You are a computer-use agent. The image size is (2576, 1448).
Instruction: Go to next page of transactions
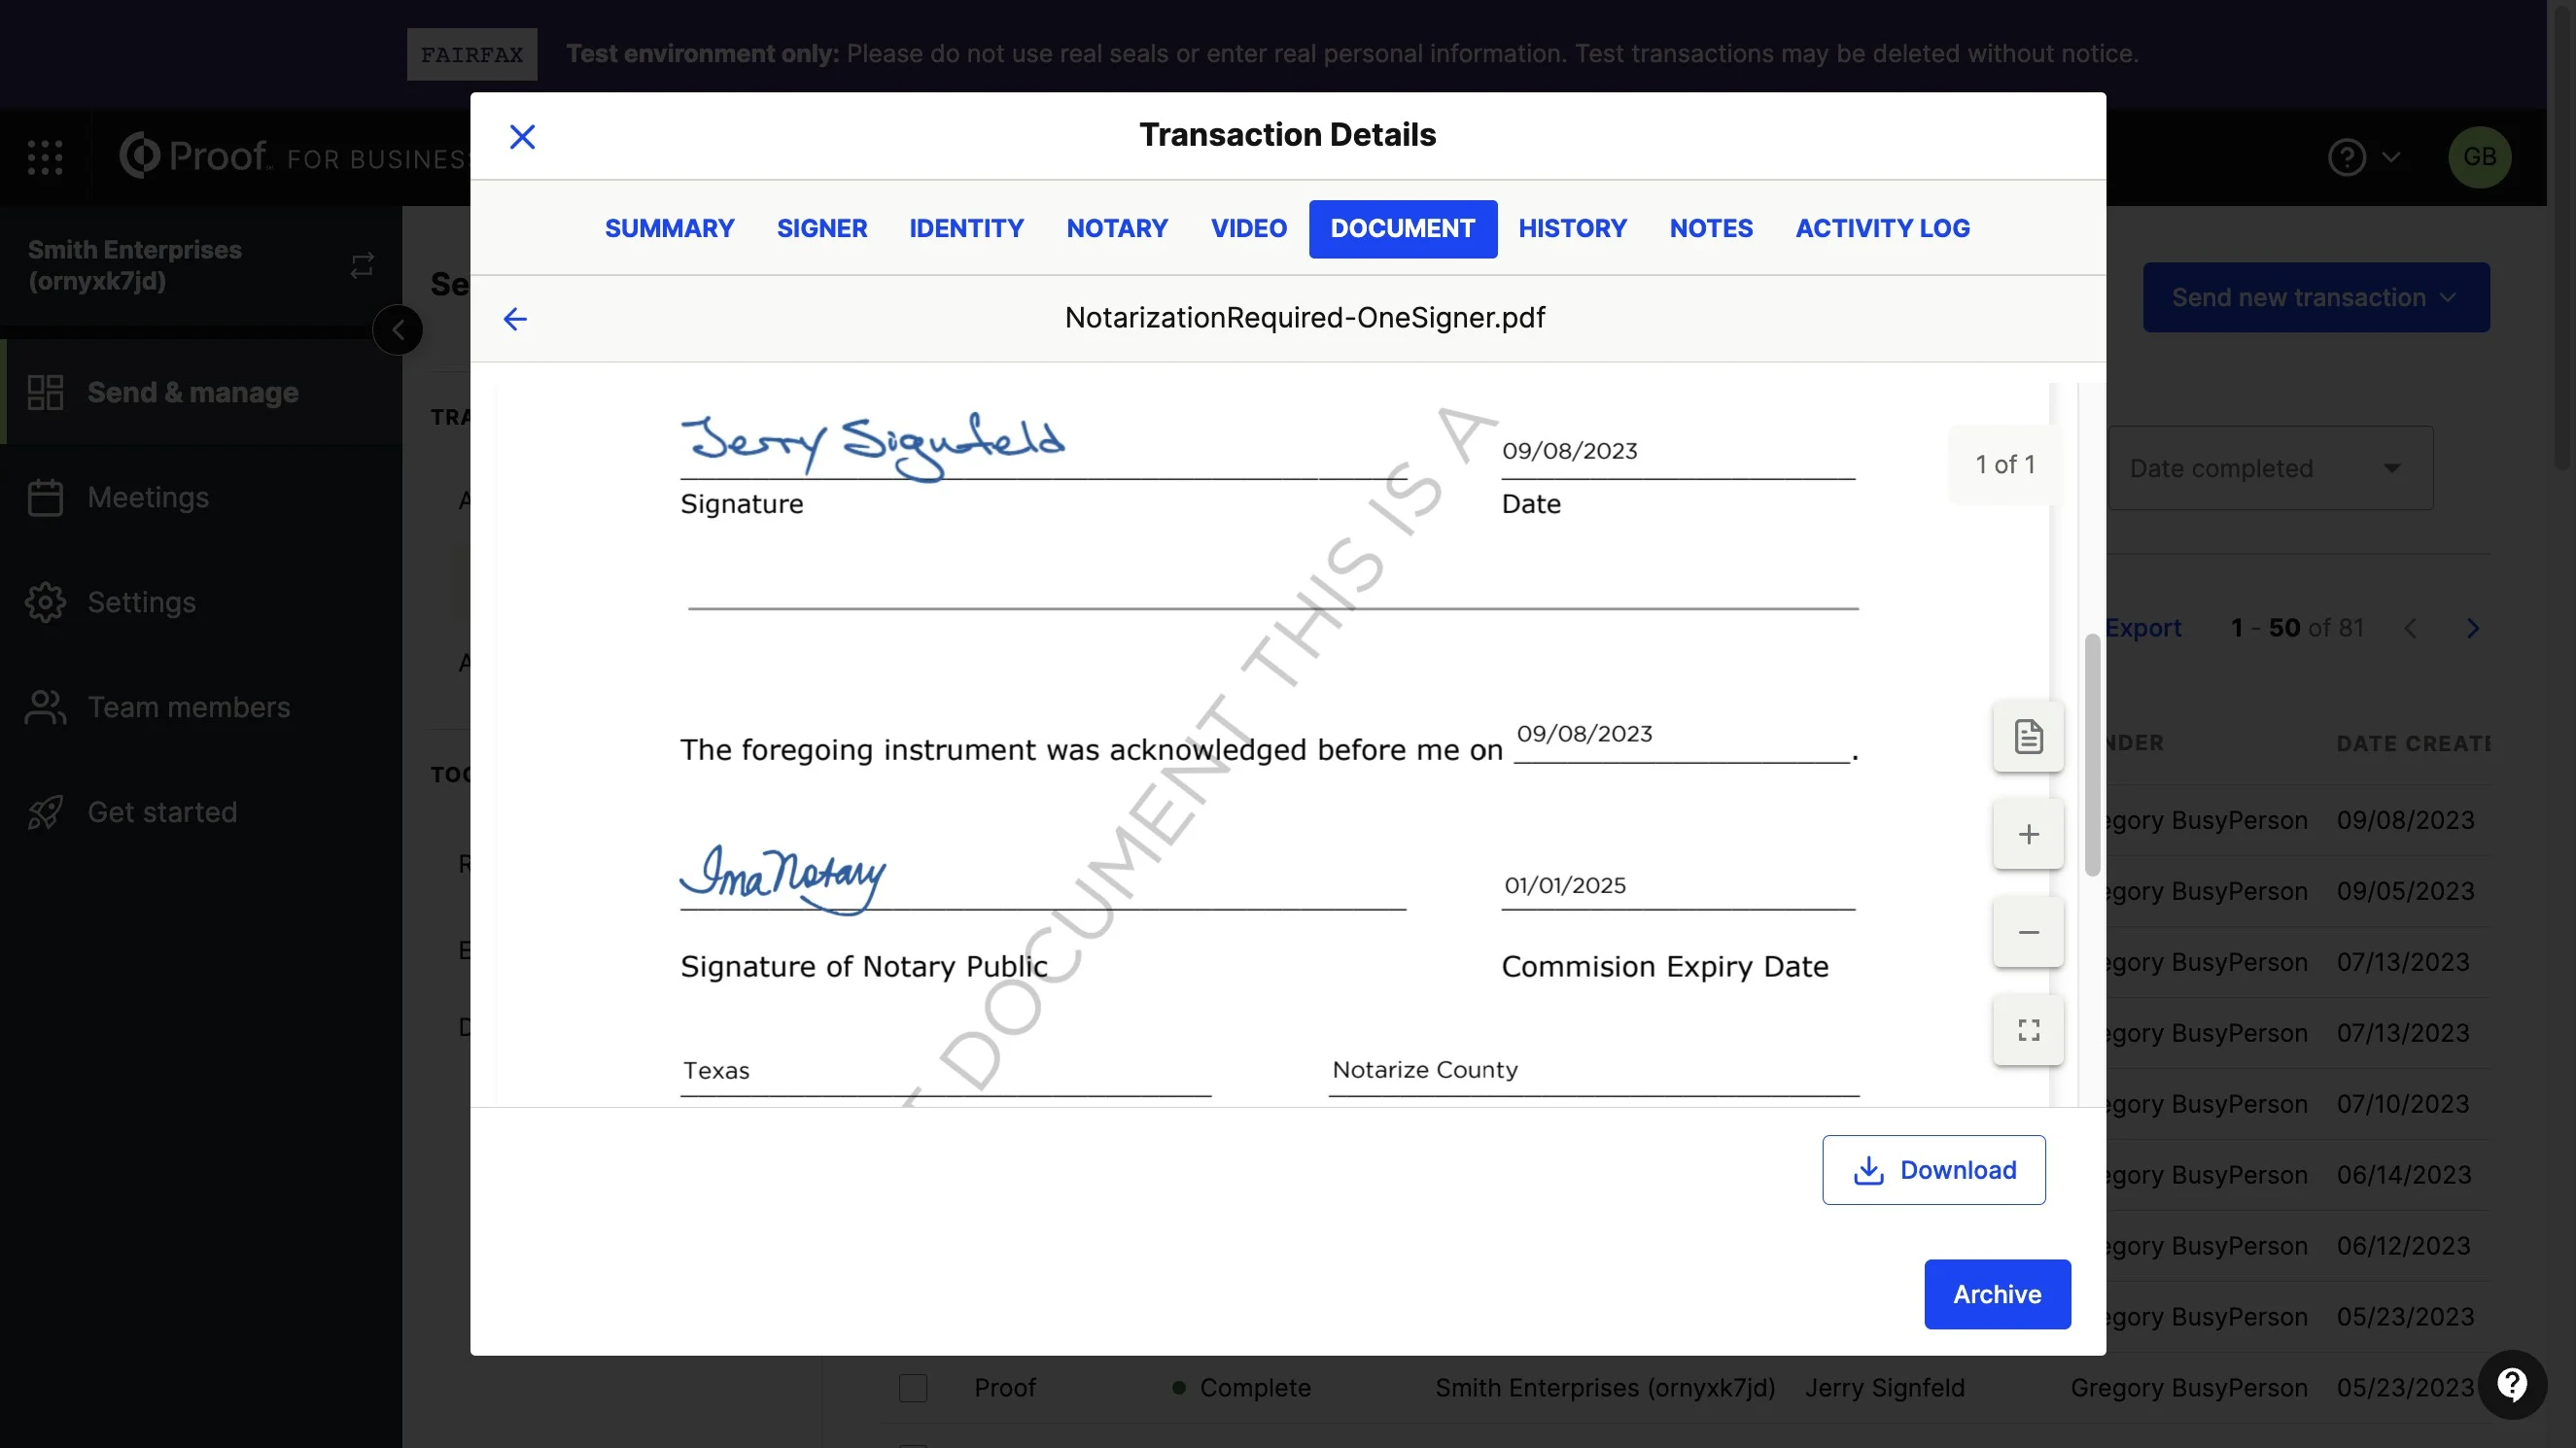pos(2472,628)
